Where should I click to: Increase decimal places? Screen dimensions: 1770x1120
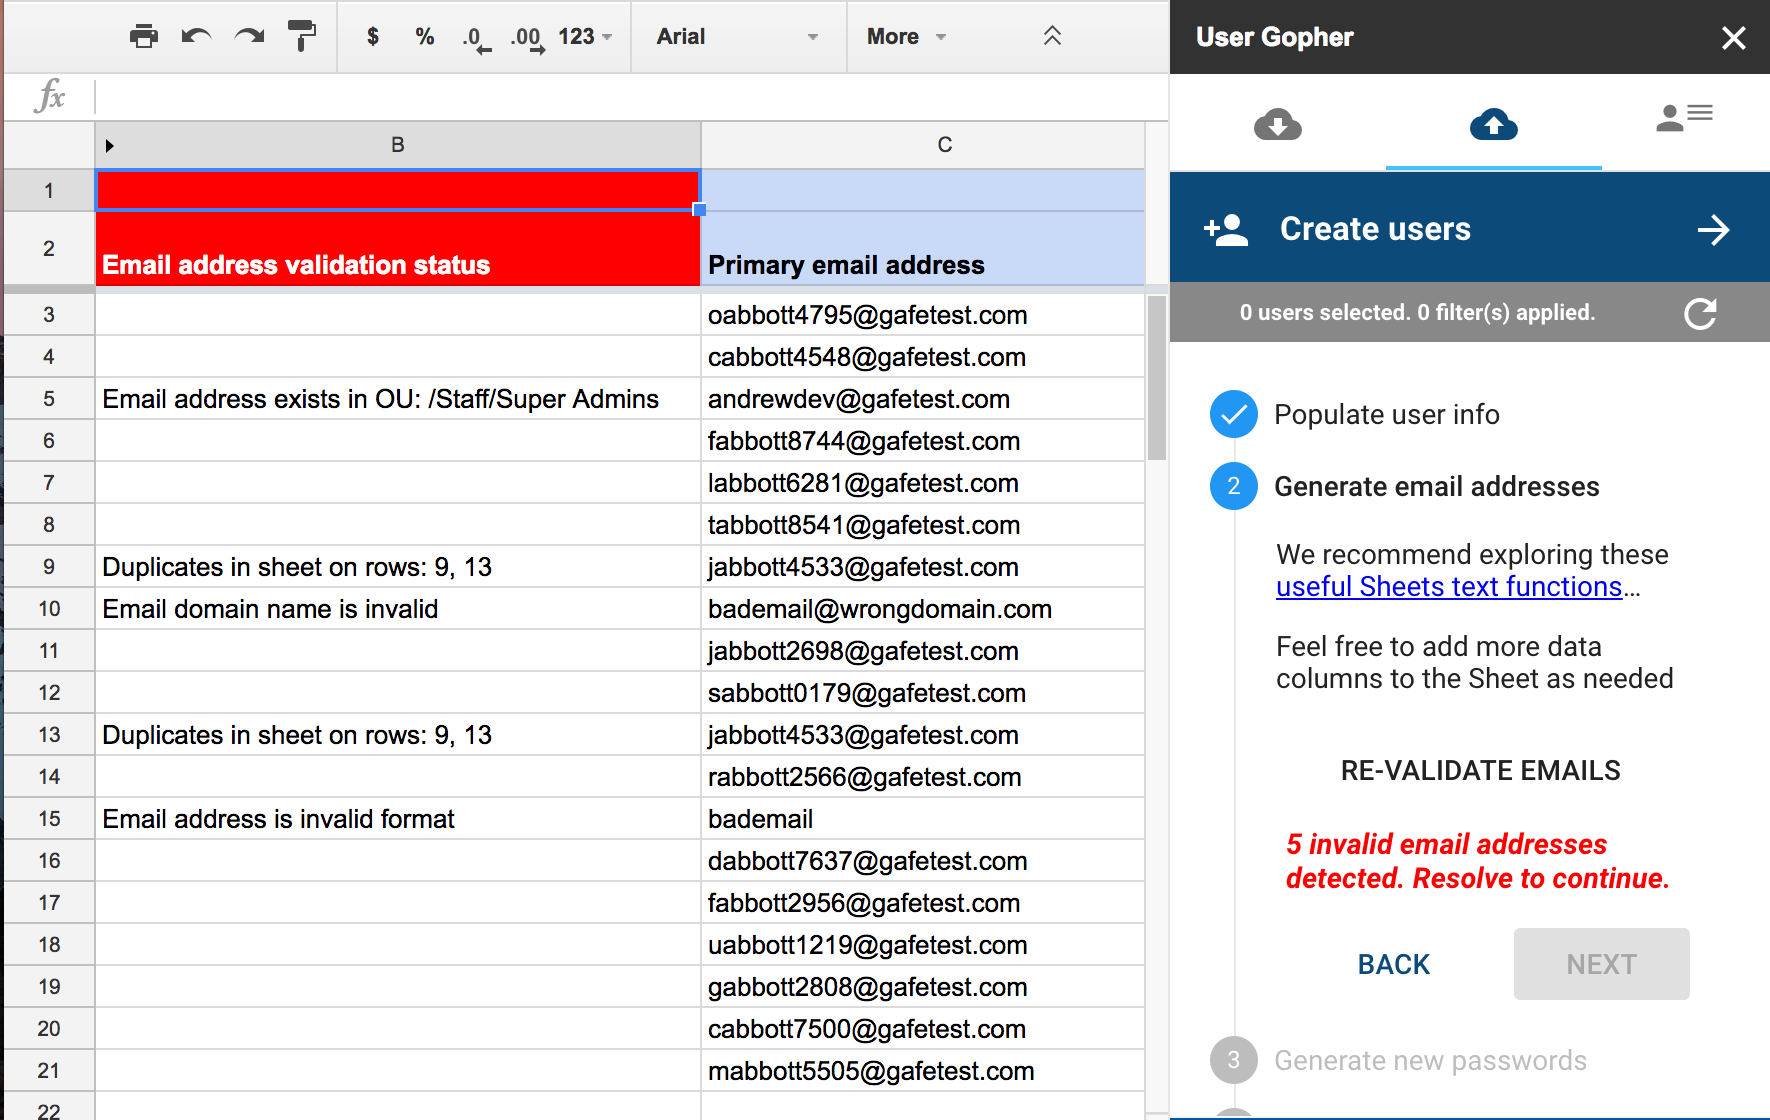point(527,39)
